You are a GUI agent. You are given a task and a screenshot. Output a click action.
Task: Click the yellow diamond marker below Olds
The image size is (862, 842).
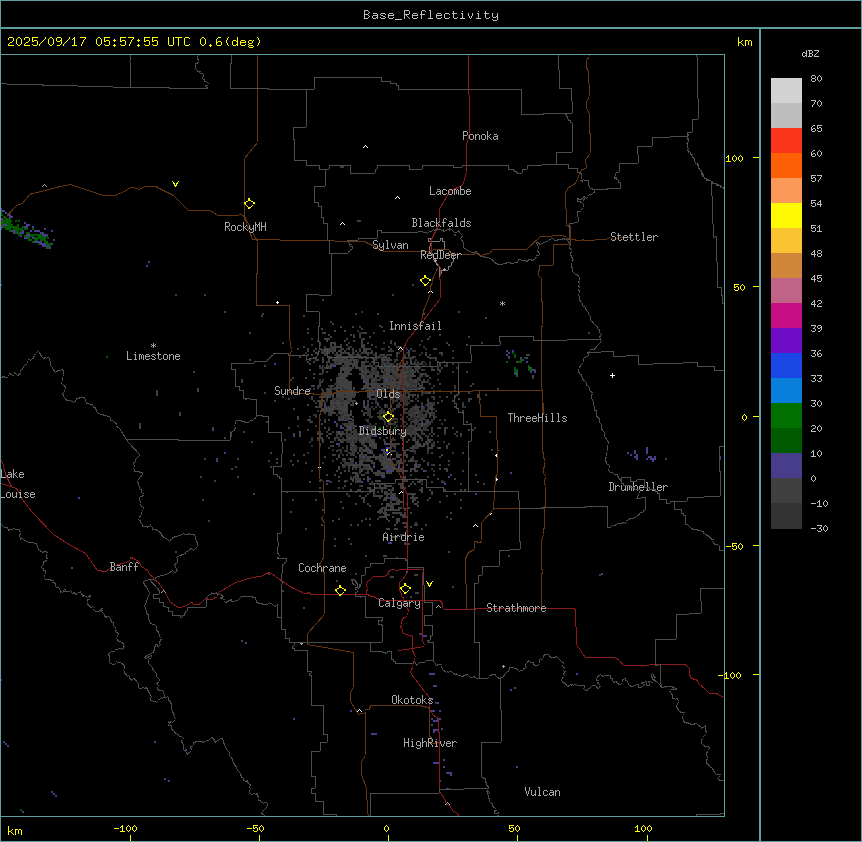(388, 417)
